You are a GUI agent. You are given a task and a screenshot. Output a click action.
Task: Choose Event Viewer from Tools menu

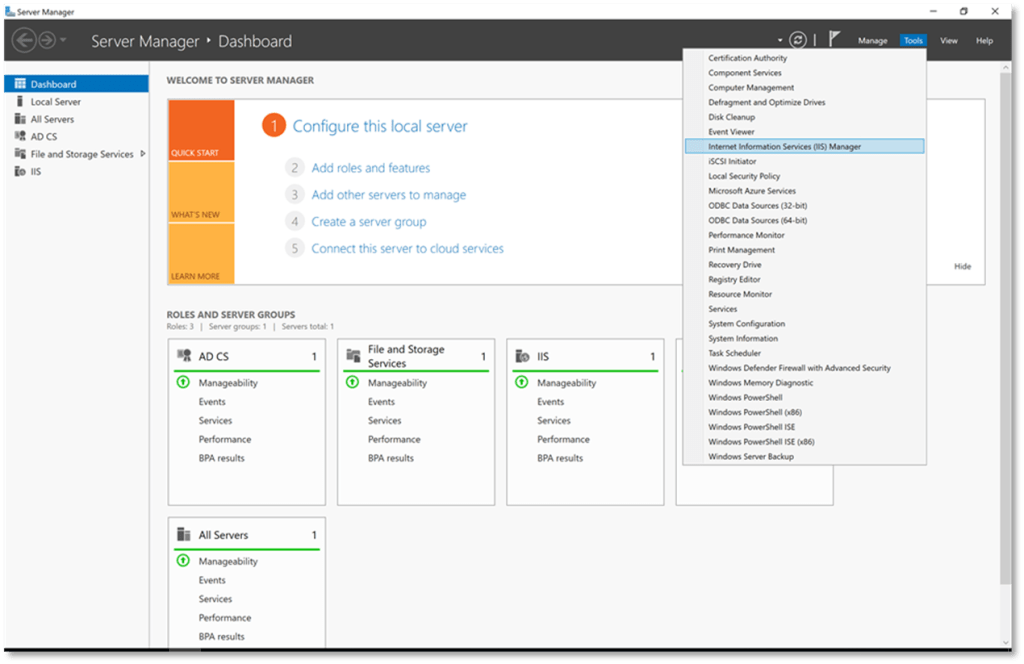click(731, 132)
